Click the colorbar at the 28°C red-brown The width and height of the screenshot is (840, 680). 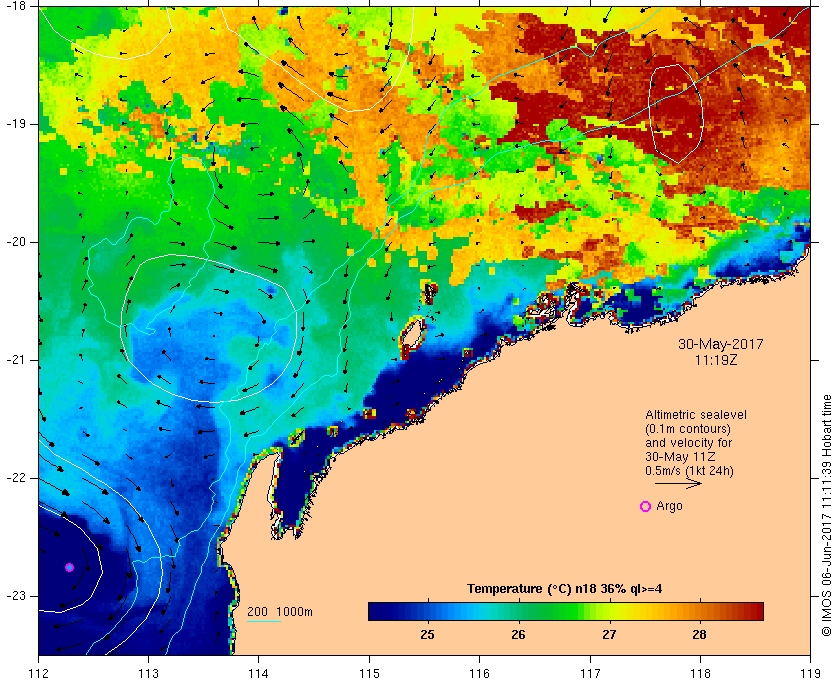[x=700, y=611]
